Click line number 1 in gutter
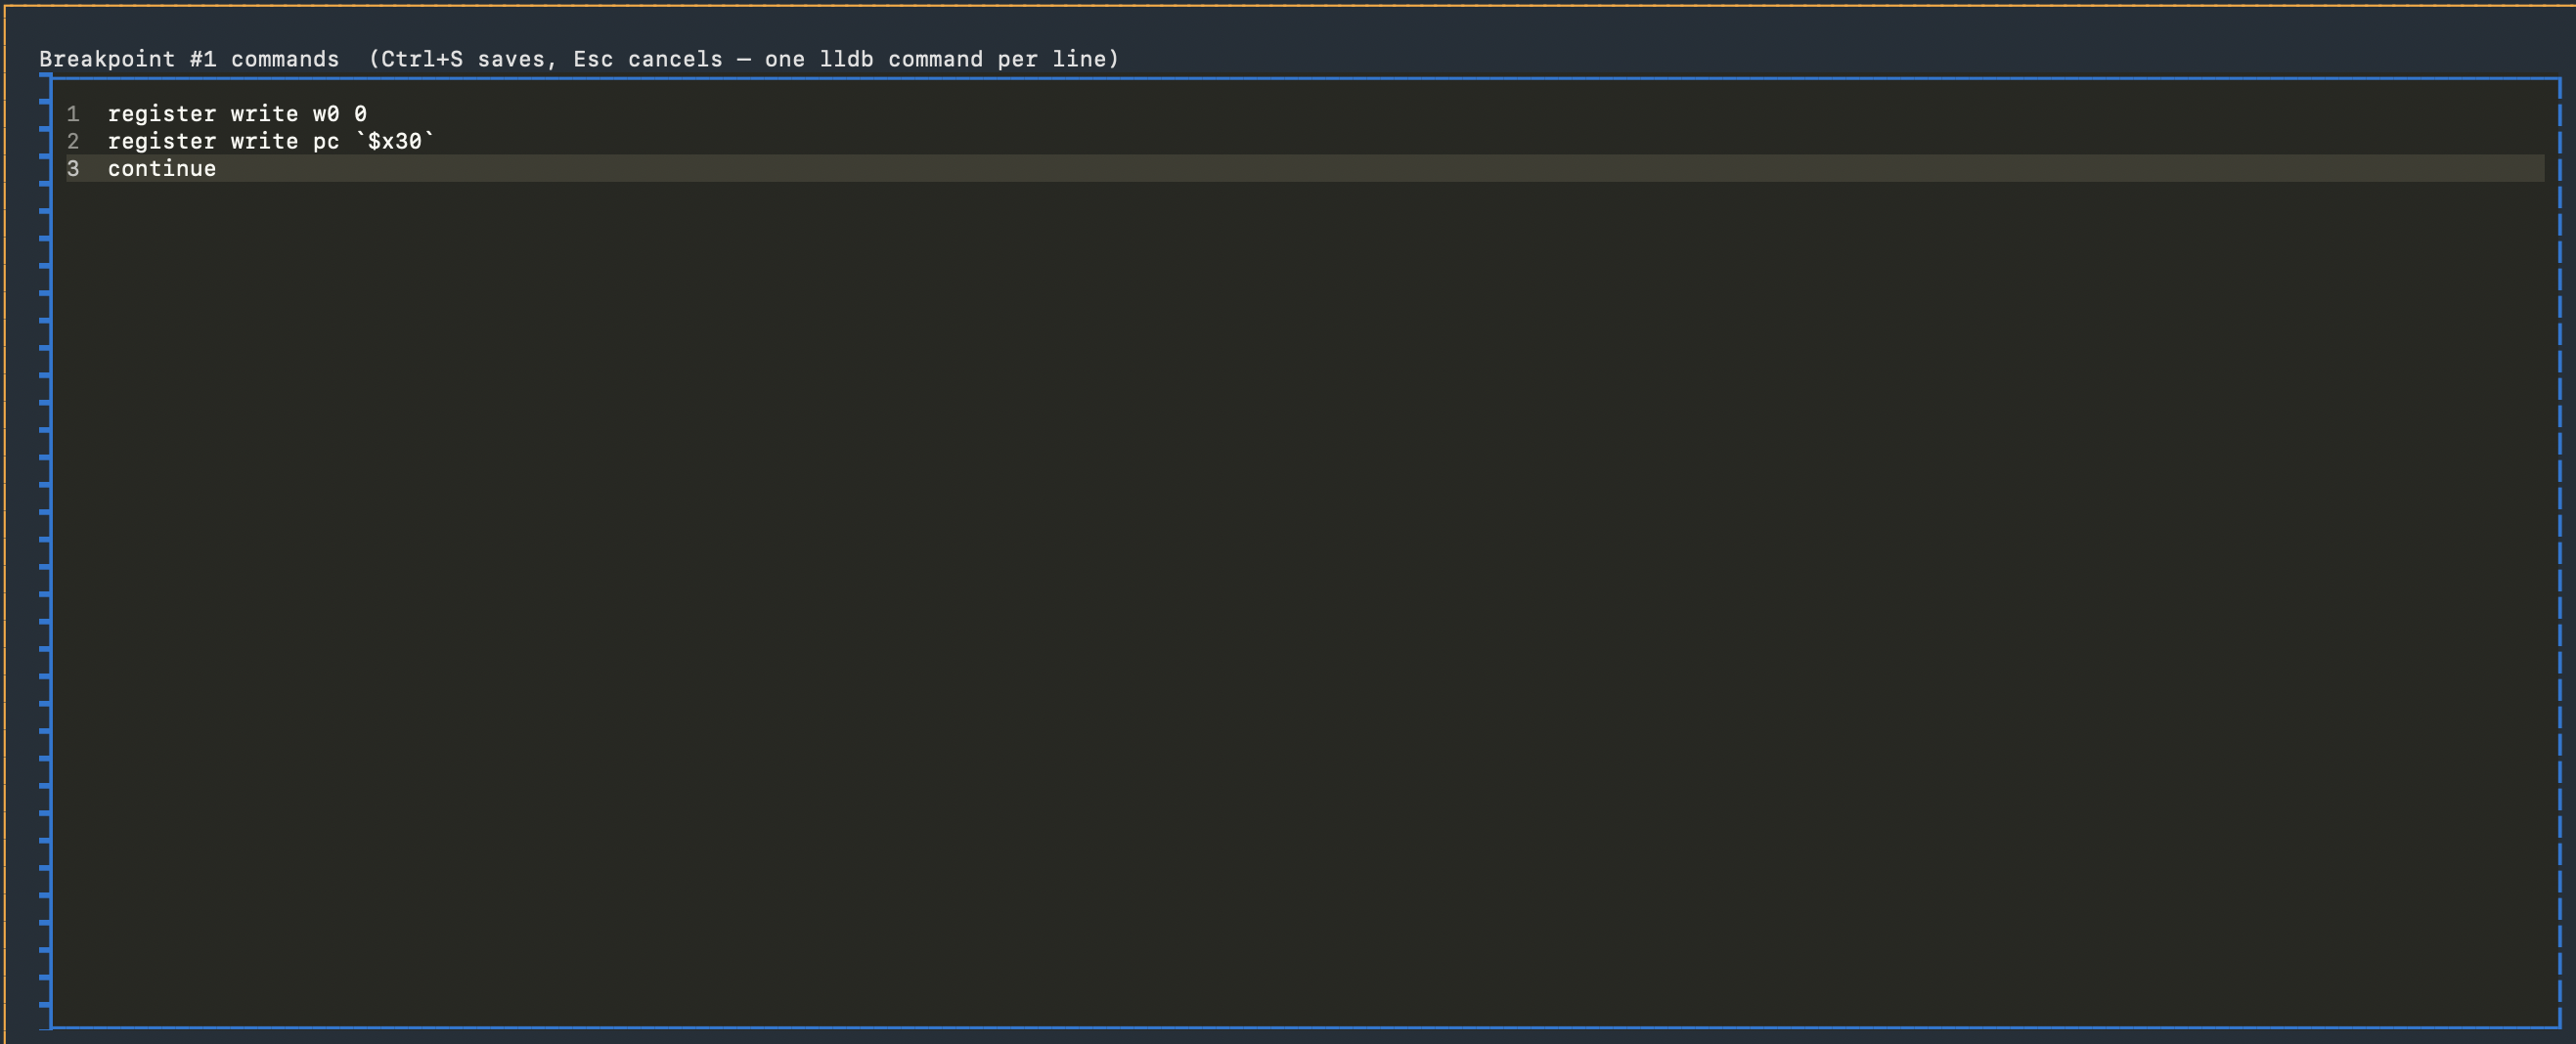The image size is (2576, 1044). coord(73,114)
